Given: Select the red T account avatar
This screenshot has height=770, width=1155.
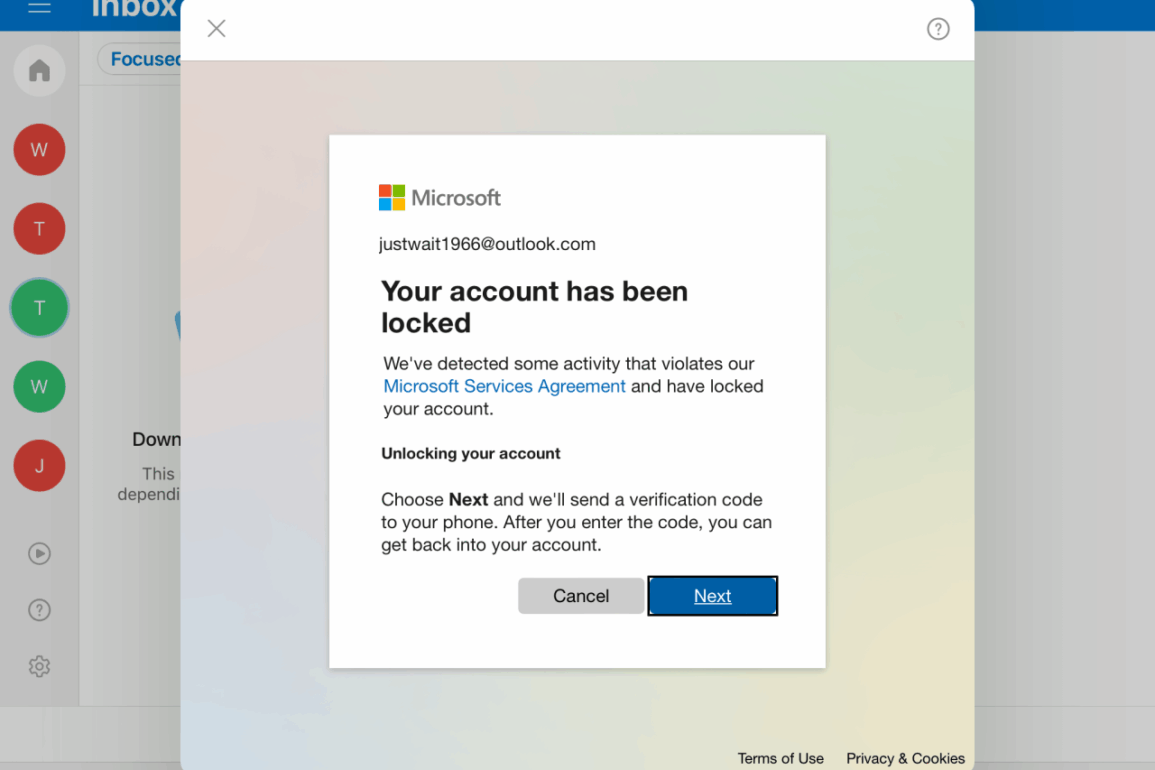Looking at the screenshot, I should (x=39, y=228).
